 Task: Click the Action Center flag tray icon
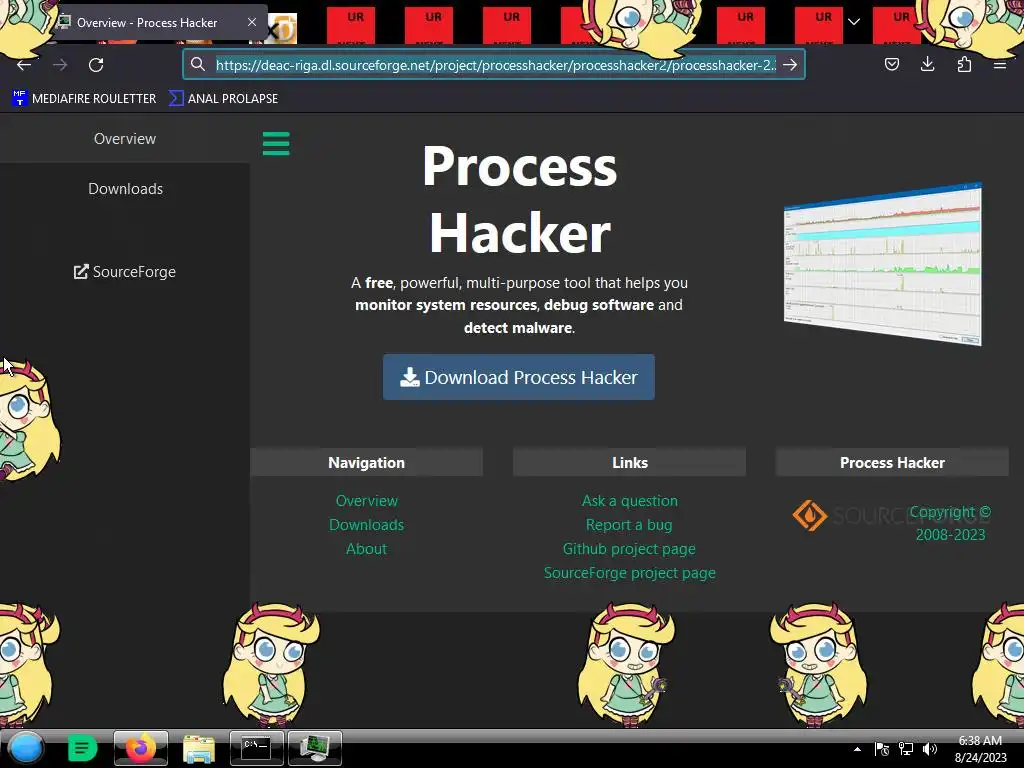pyautogui.click(x=882, y=749)
